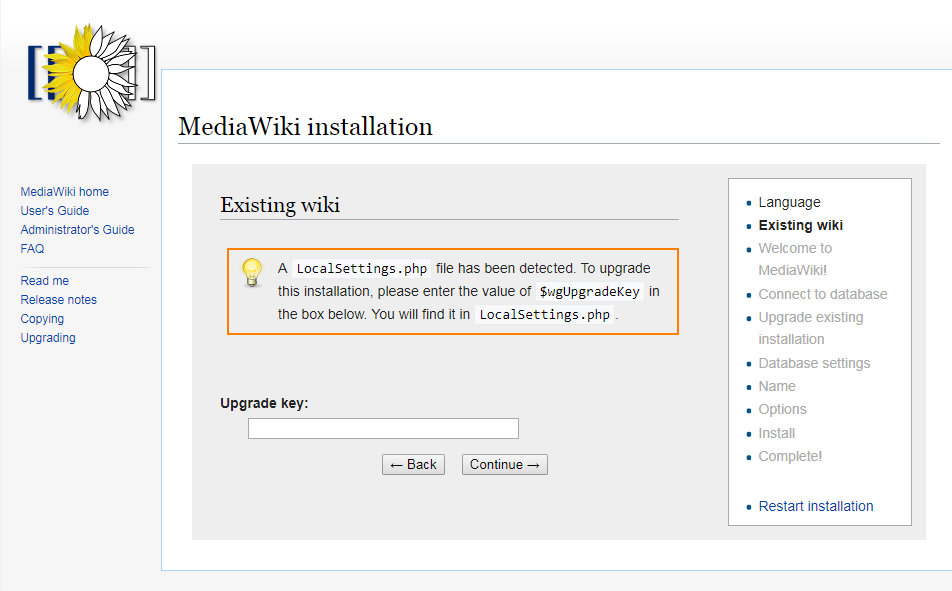Viewport: 952px width, 591px height.
Task: Click the Database settings step
Action: pos(814,363)
